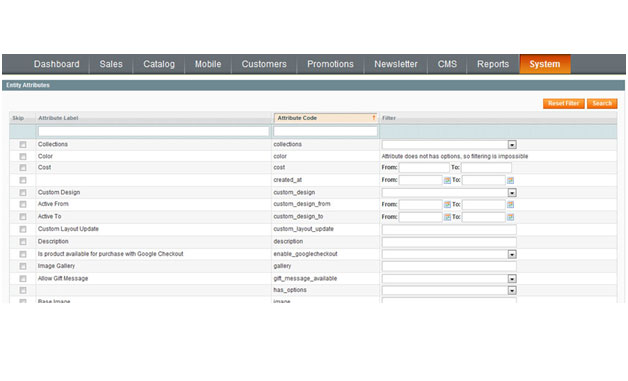Focus the Attribute Code search field
Viewport: 628px width, 381px height.
pos(325,131)
